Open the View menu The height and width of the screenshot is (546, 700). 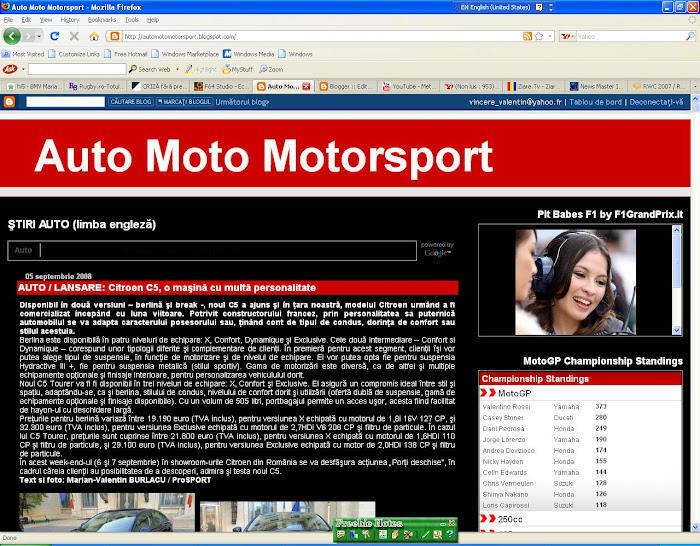click(46, 20)
